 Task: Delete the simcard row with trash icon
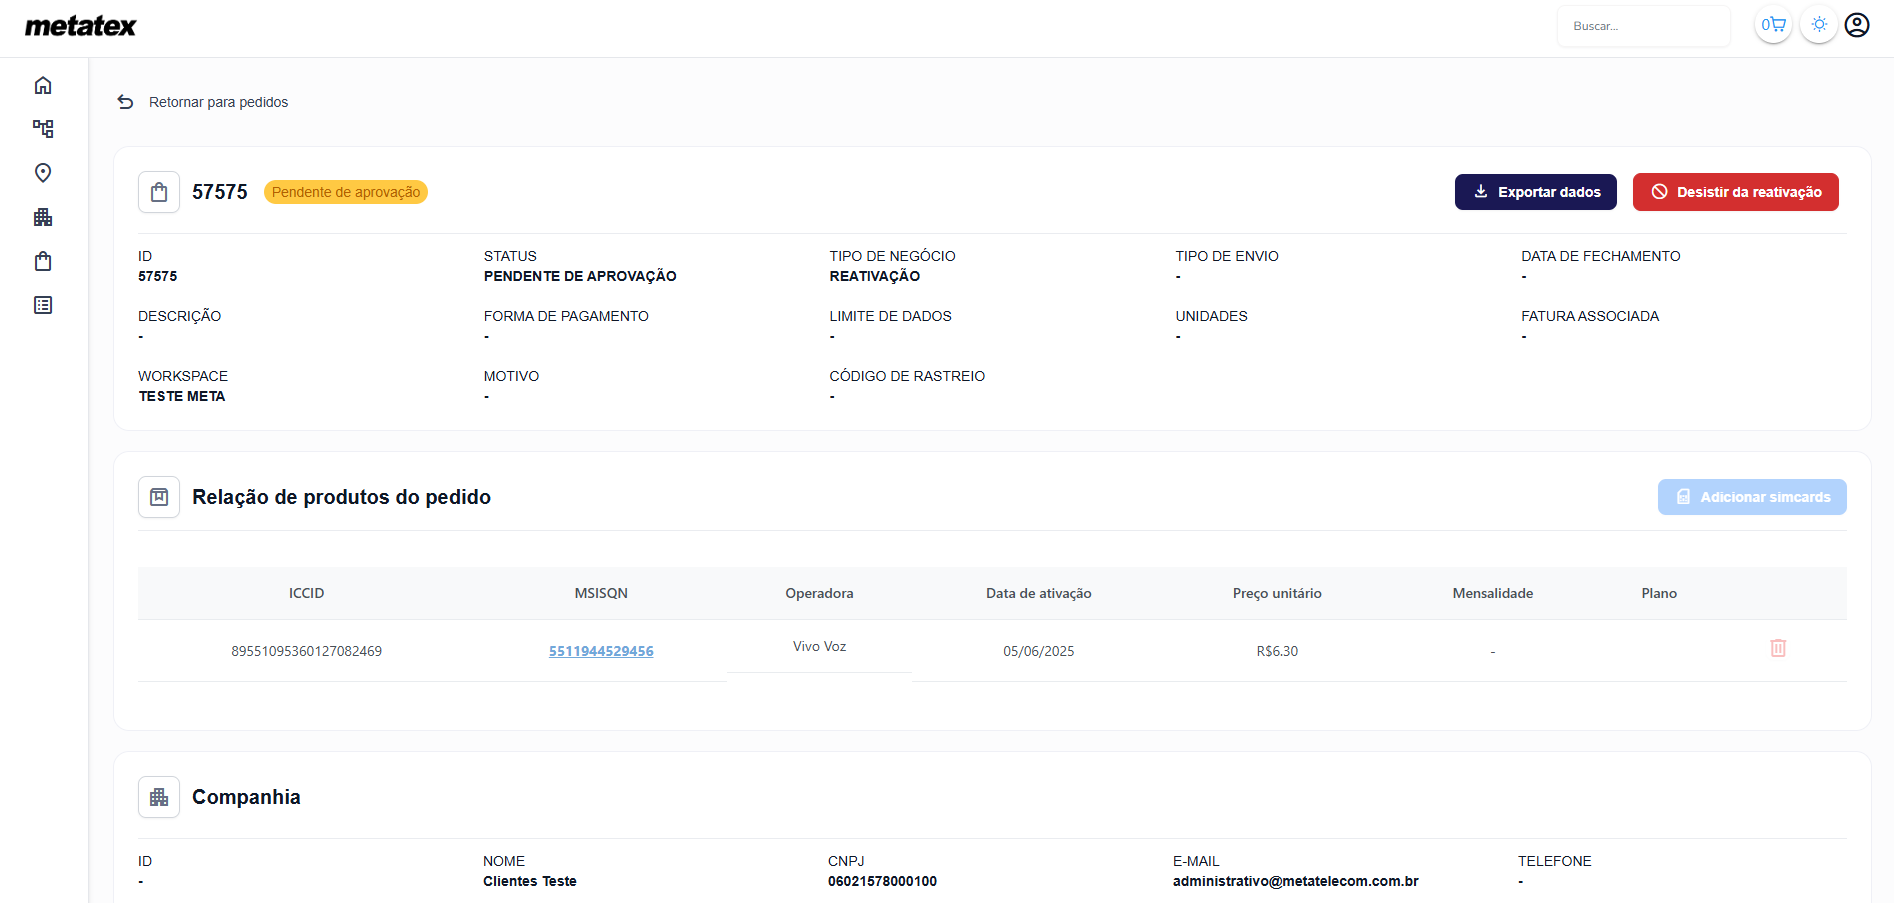1778,648
